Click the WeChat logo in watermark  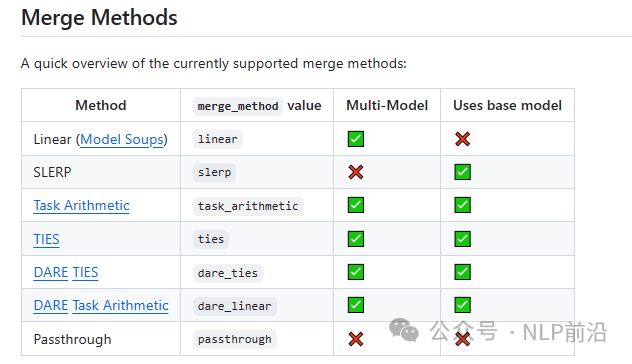coord(403,330)
